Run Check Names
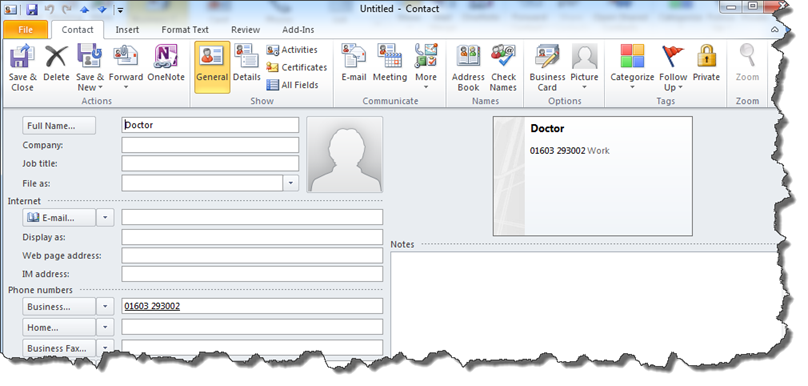This screenshot has width=808, height=386. 503,68
